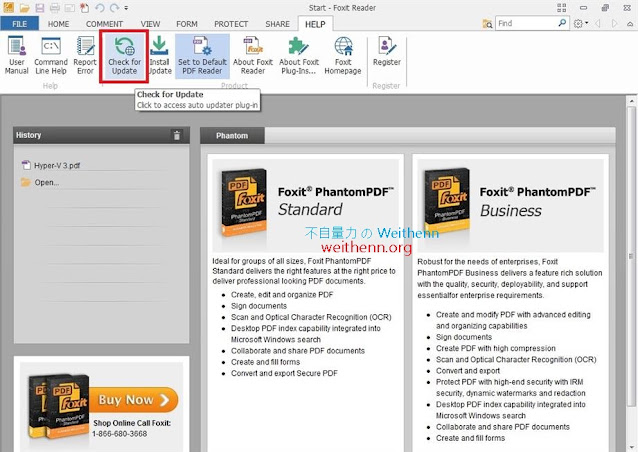Open Command Line Help
Image resolution: width=638 pixels, height=452 pixels.
pyautogui.click(x=51, y=56)
